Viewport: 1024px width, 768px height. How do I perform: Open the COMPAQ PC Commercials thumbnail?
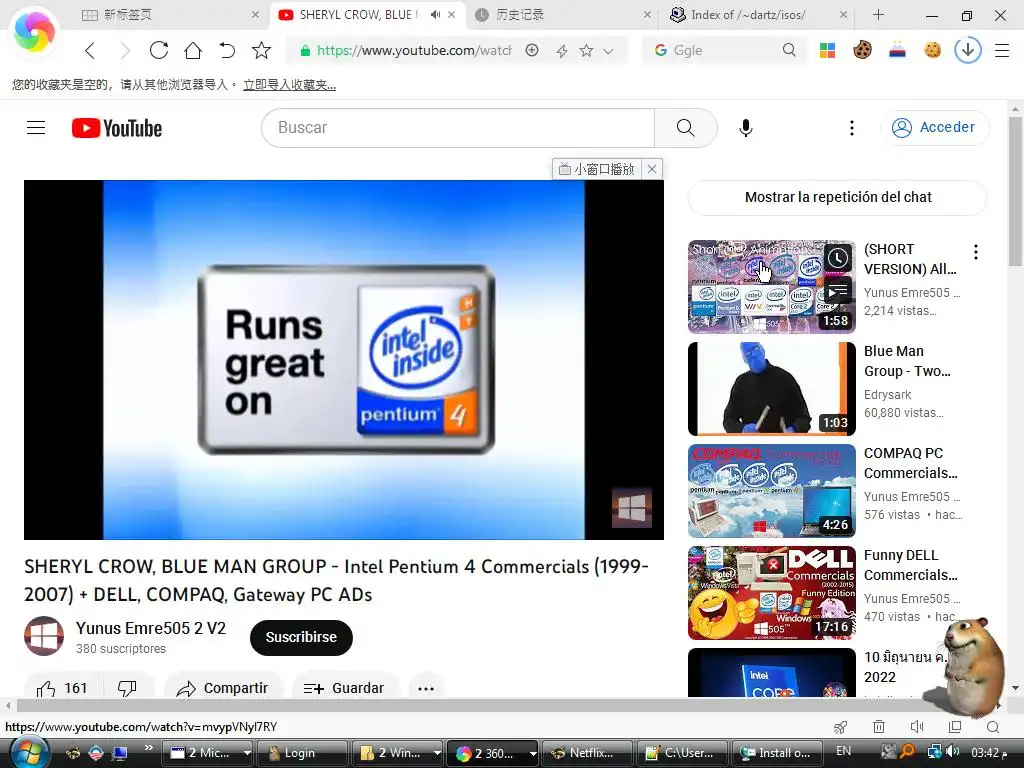[x=771, y=490]
